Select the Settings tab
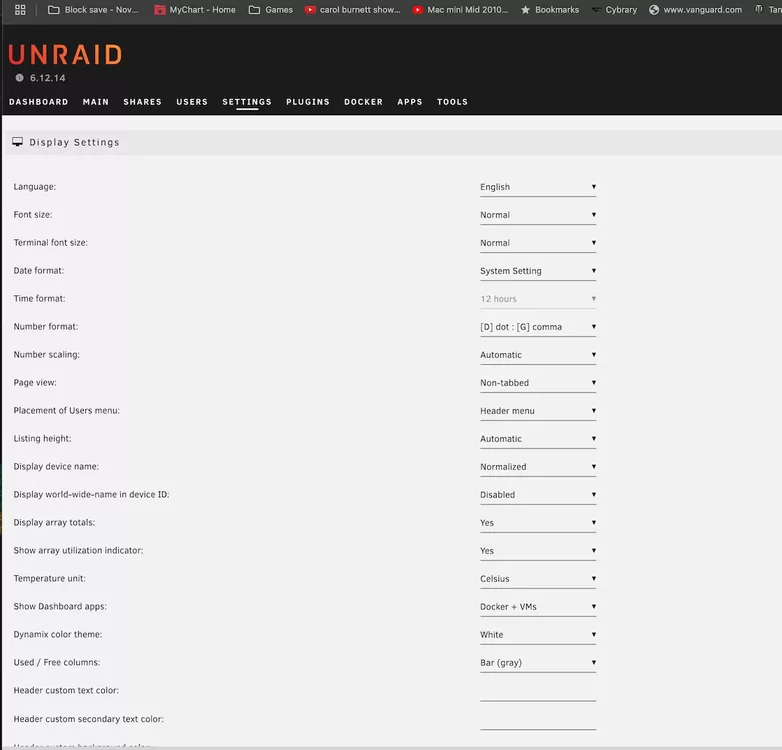The image size is (782, 750). (x=247, y=102)
